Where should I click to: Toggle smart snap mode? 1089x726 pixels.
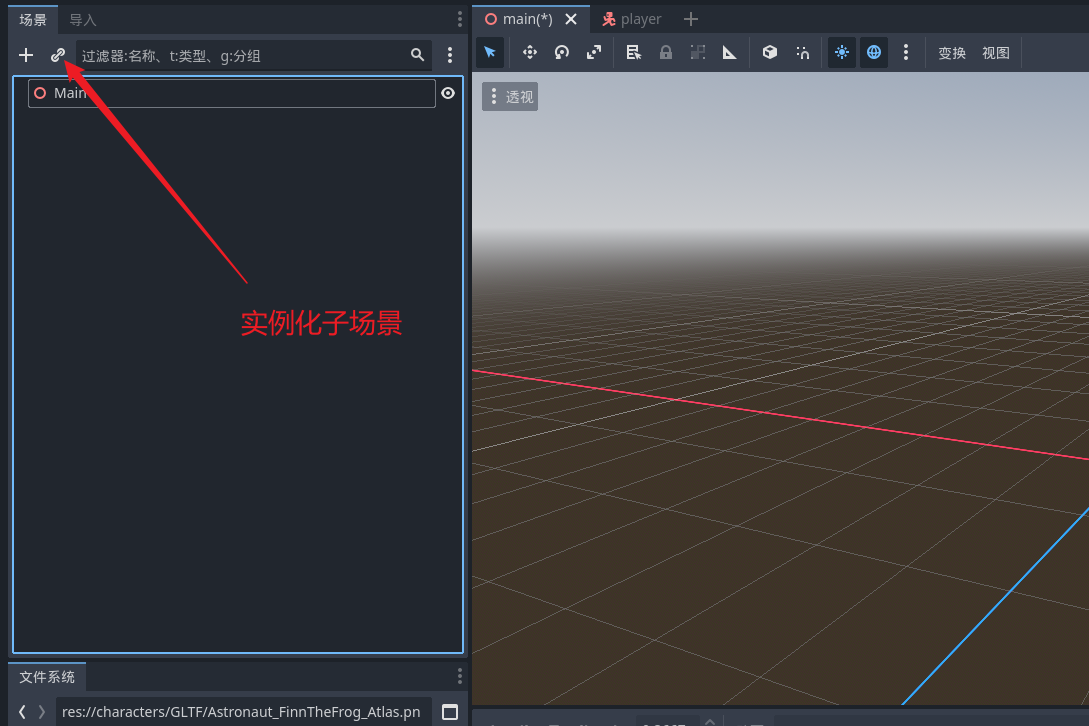pyautogui.click(x=802, y=53)
